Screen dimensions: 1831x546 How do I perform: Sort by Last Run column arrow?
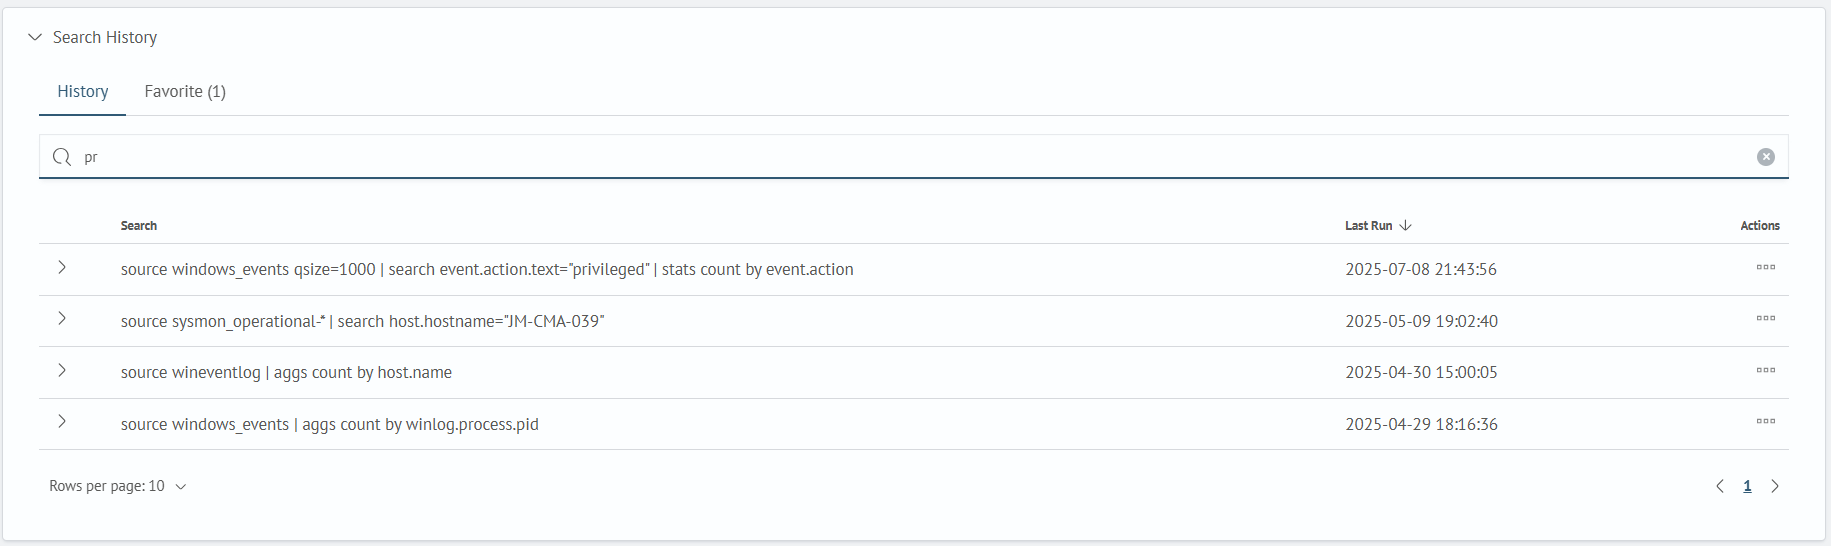point(1405,225)
